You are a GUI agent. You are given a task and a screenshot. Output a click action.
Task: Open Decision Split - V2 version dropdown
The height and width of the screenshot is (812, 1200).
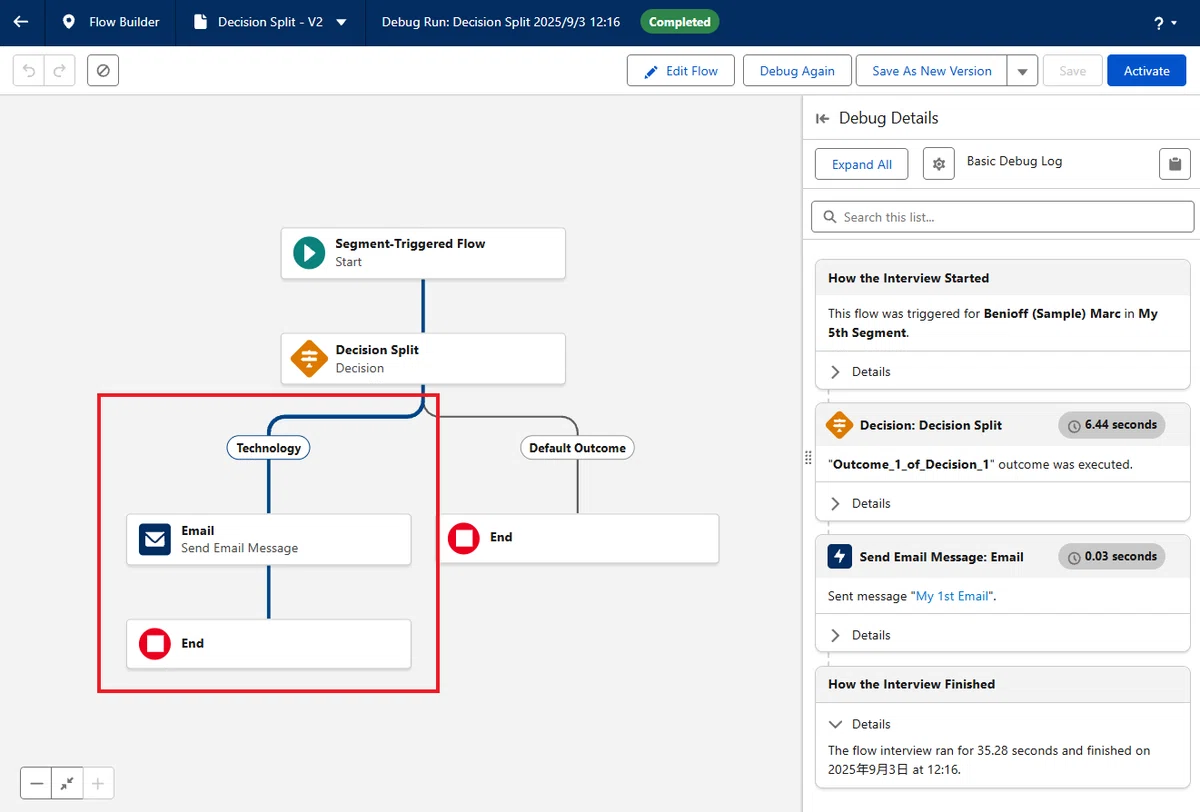342,22
